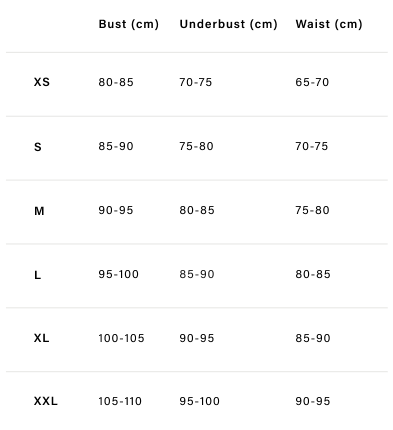Click the XXL underbust value 95-100
The width and height of the screenshot is (393, 430).
[199, 401]
